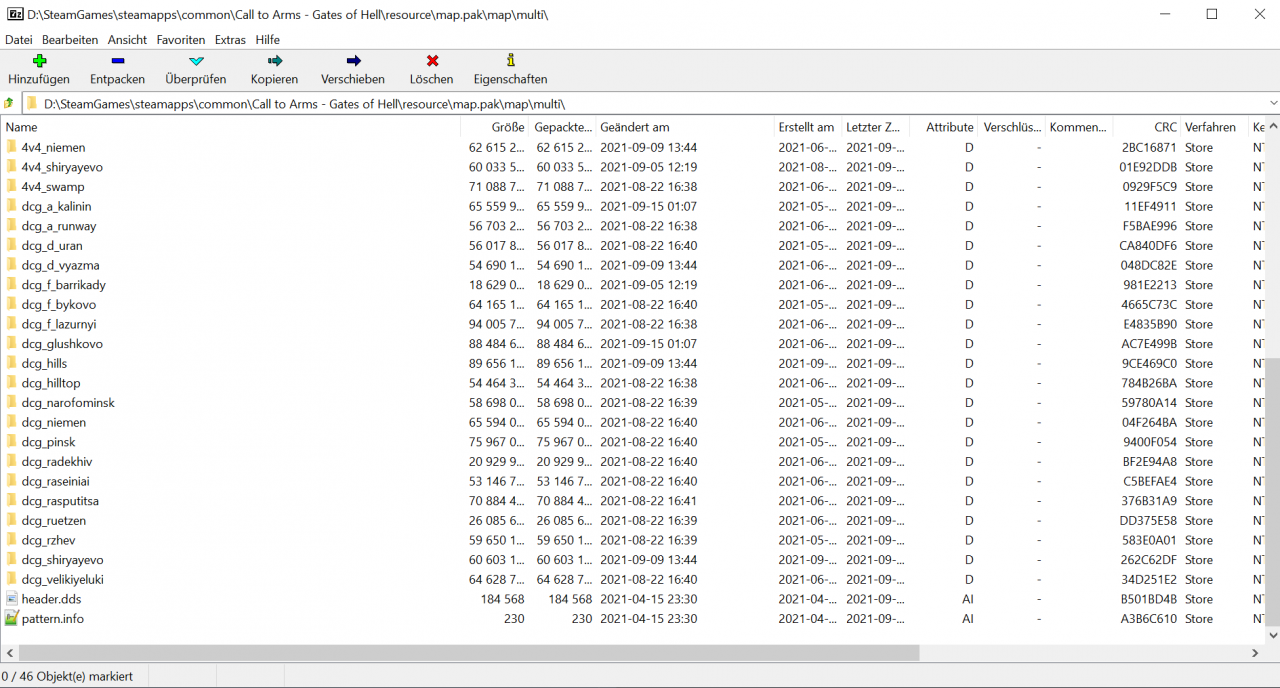Viewport: 1280px width, 688px height.
Task: Expand the address bar path dropdown
Action: [x=1272, y=103]
